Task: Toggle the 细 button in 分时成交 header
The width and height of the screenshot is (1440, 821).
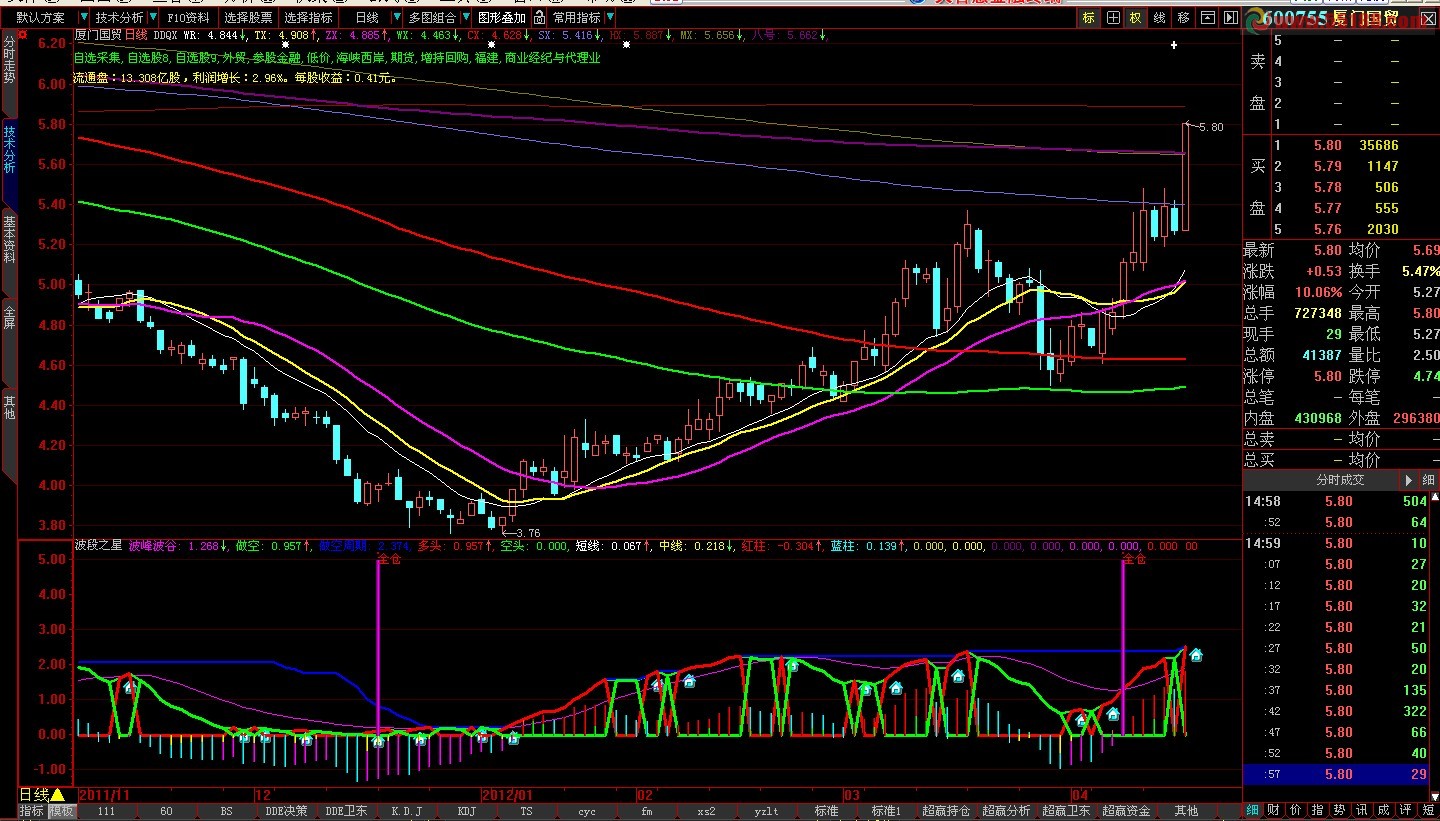Action: [x=1428, y=480]
